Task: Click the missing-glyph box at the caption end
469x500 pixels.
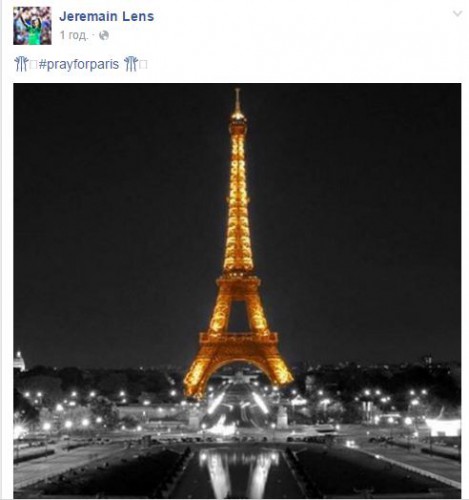Action: coord(143,65)
